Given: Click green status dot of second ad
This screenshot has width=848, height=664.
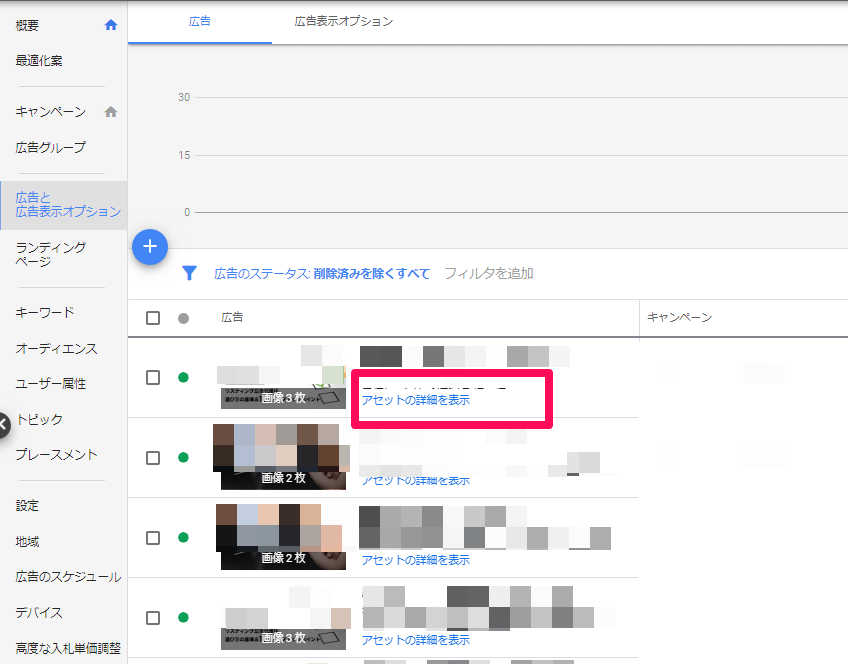Looking at the screenshot, I should click(183, 457).
